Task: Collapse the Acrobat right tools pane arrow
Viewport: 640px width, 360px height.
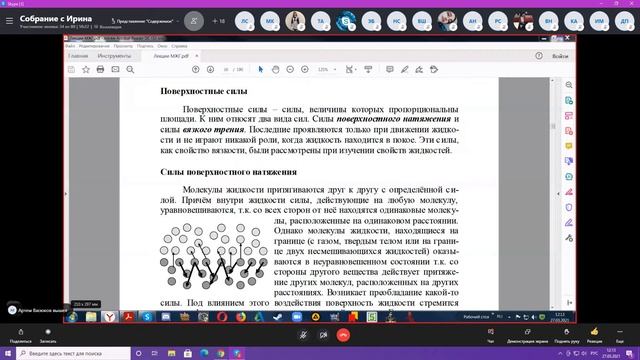Action: (x=558, y=193)
